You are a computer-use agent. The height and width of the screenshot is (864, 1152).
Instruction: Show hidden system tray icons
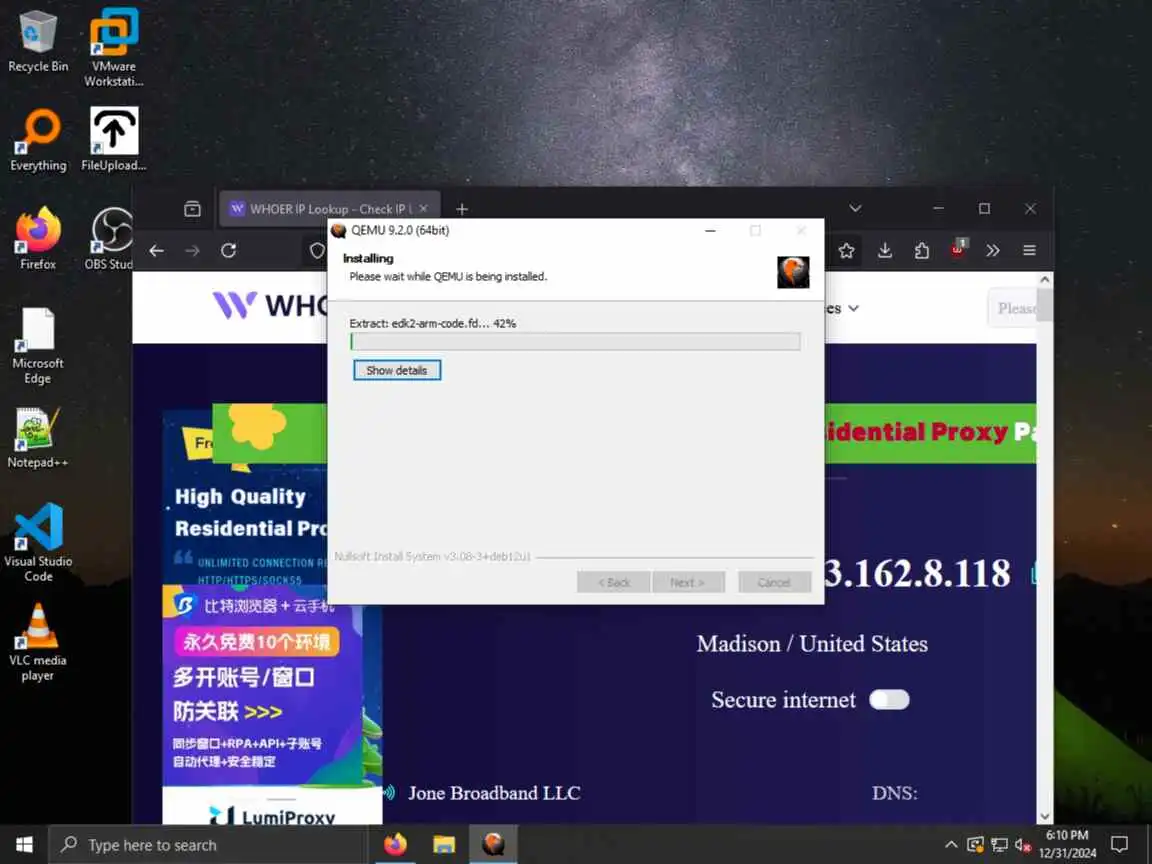pyautogui.click(x=951, y=845)
